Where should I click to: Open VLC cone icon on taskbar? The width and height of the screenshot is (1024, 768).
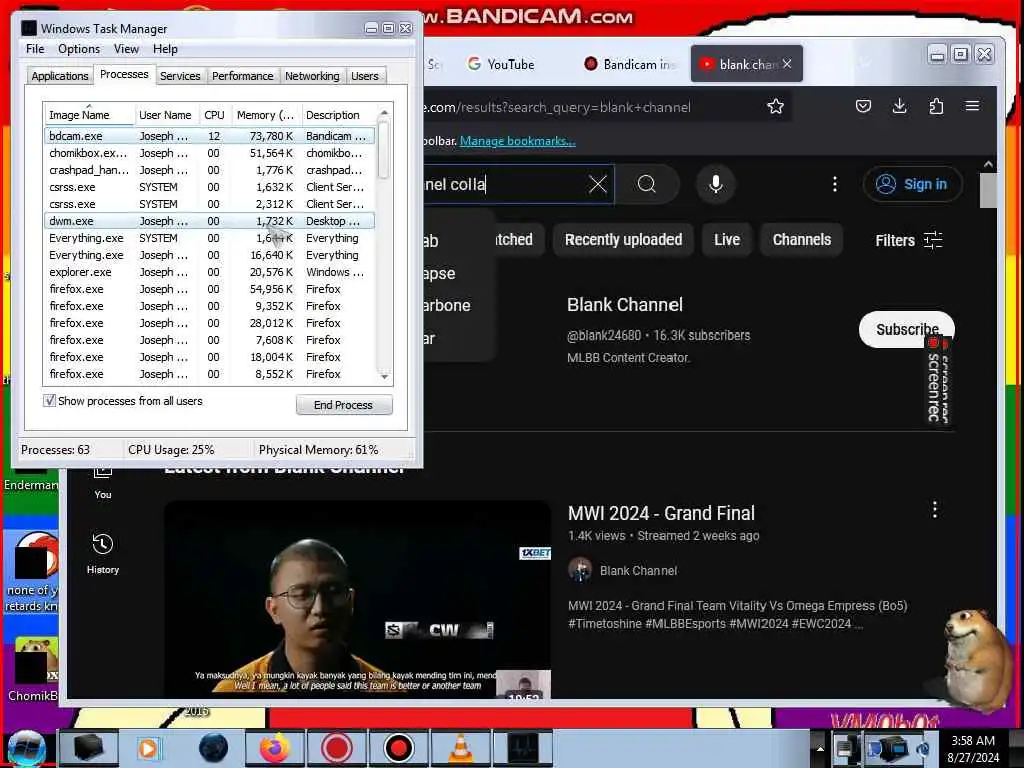click(460, 748)
